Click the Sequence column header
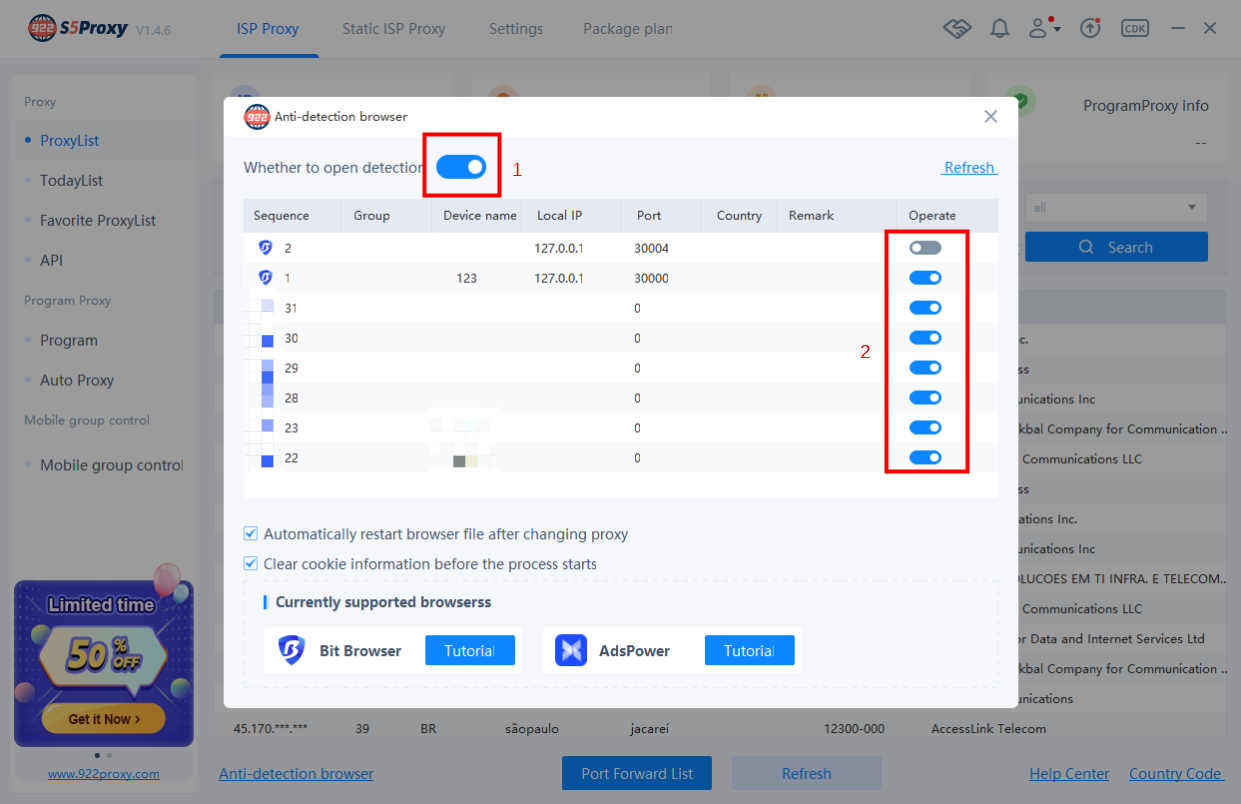1241x804 pixels. click(x=281, y=216)
